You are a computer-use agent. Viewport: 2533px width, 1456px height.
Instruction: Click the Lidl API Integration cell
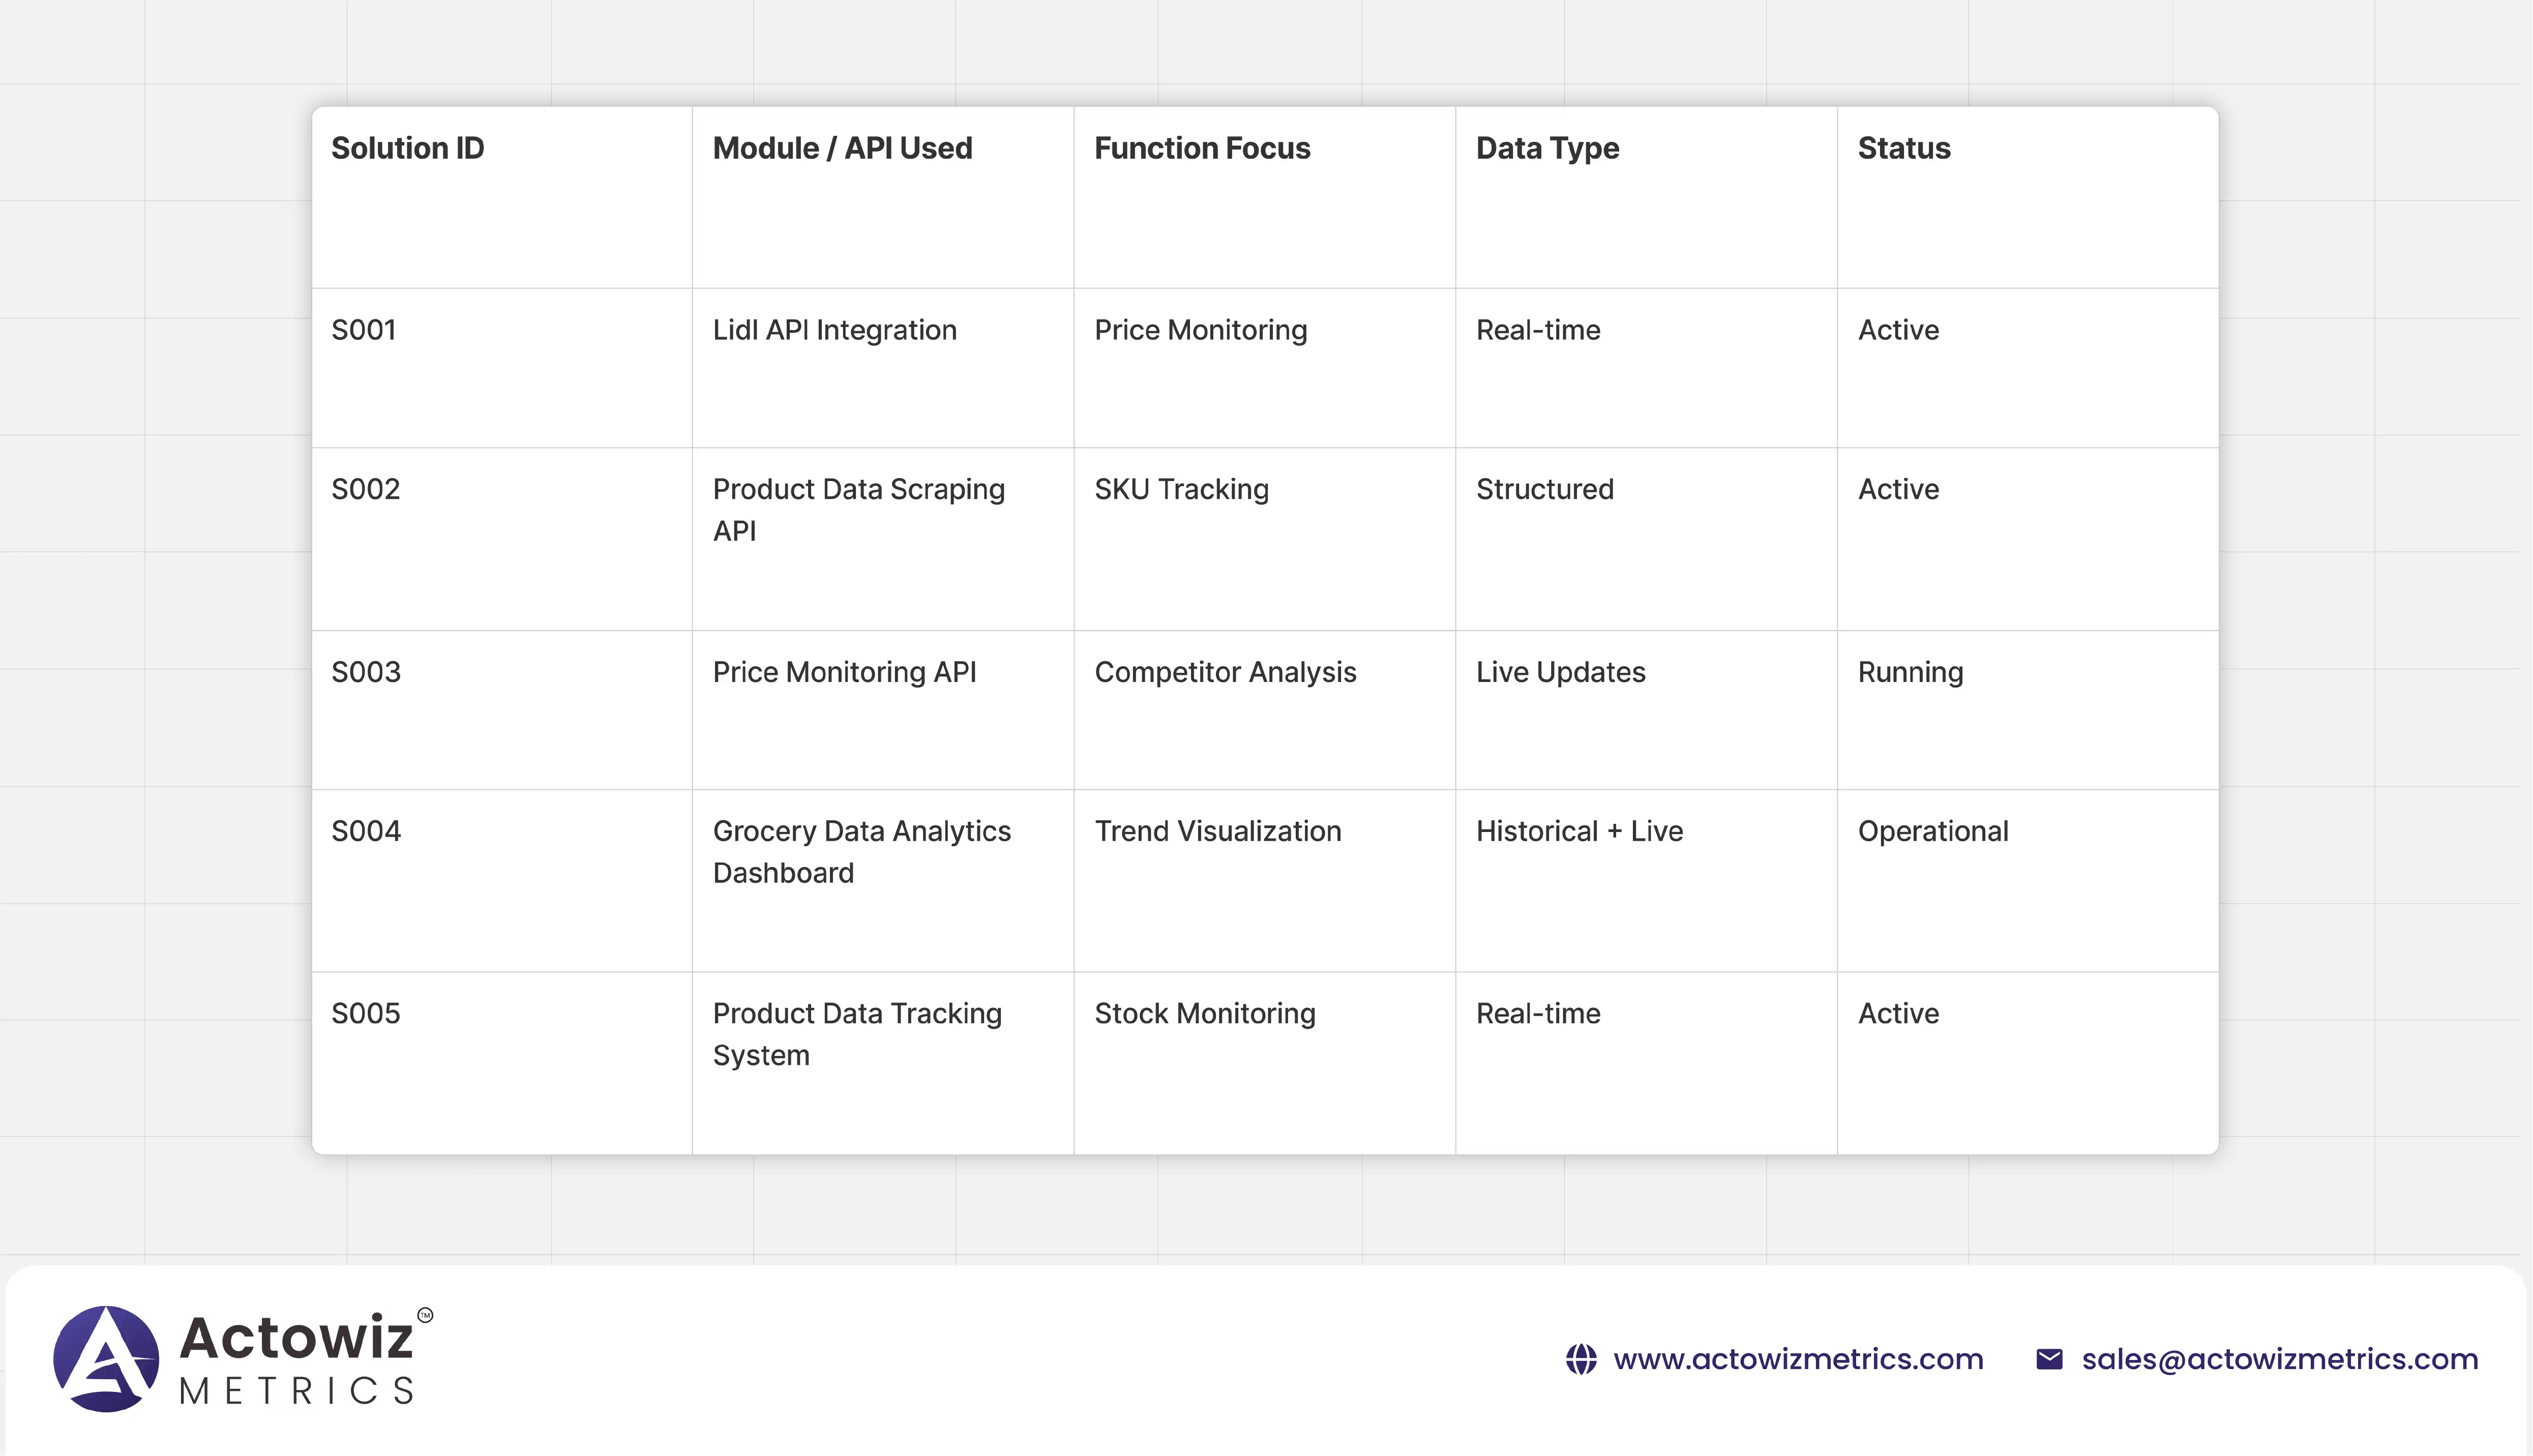pyautogui.click(x=834, y=330)
